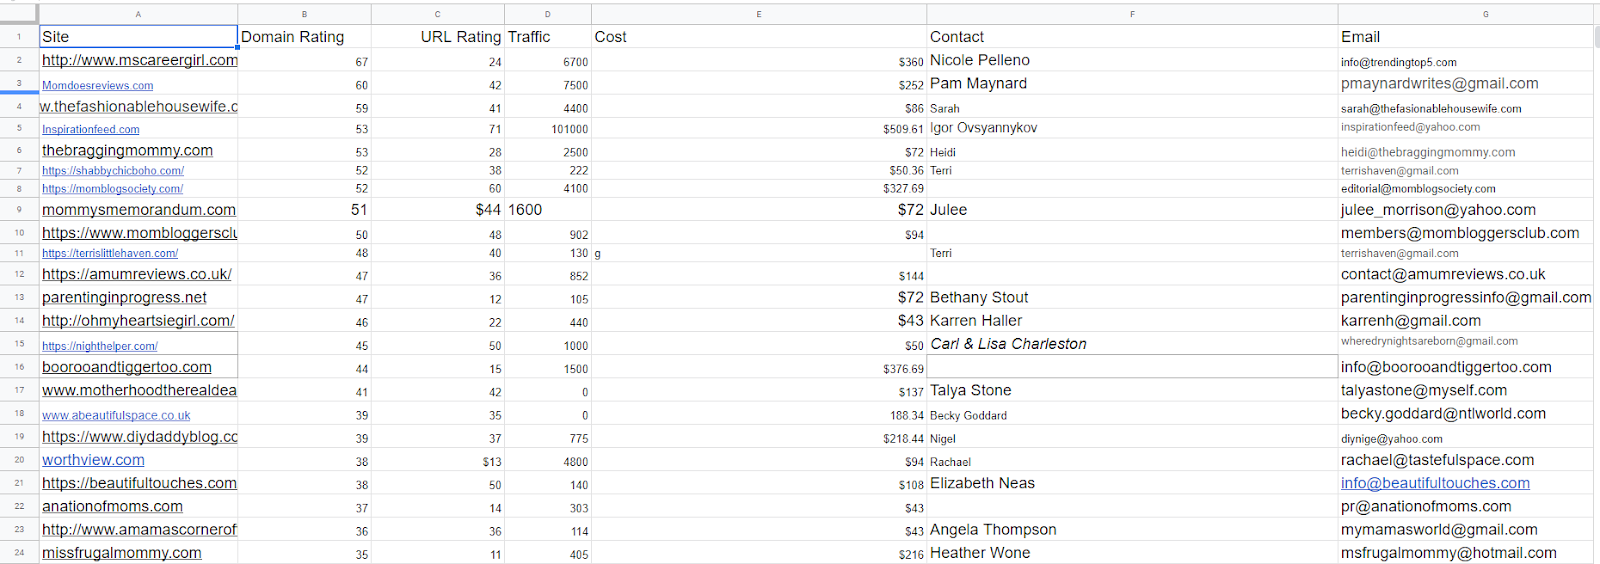Viewport: 1600px width, 564px height.
Task: Select the Cost header cell
Action: [x=759, y=37]
